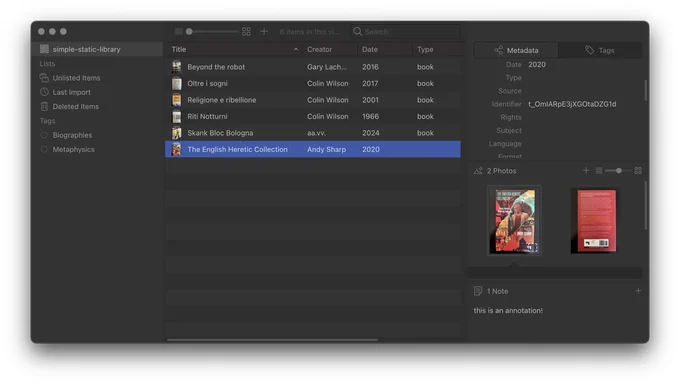This screenshot has height=384, width=680.
Task: Add a photo with the plus button
Action: click(x=586, y=171)
